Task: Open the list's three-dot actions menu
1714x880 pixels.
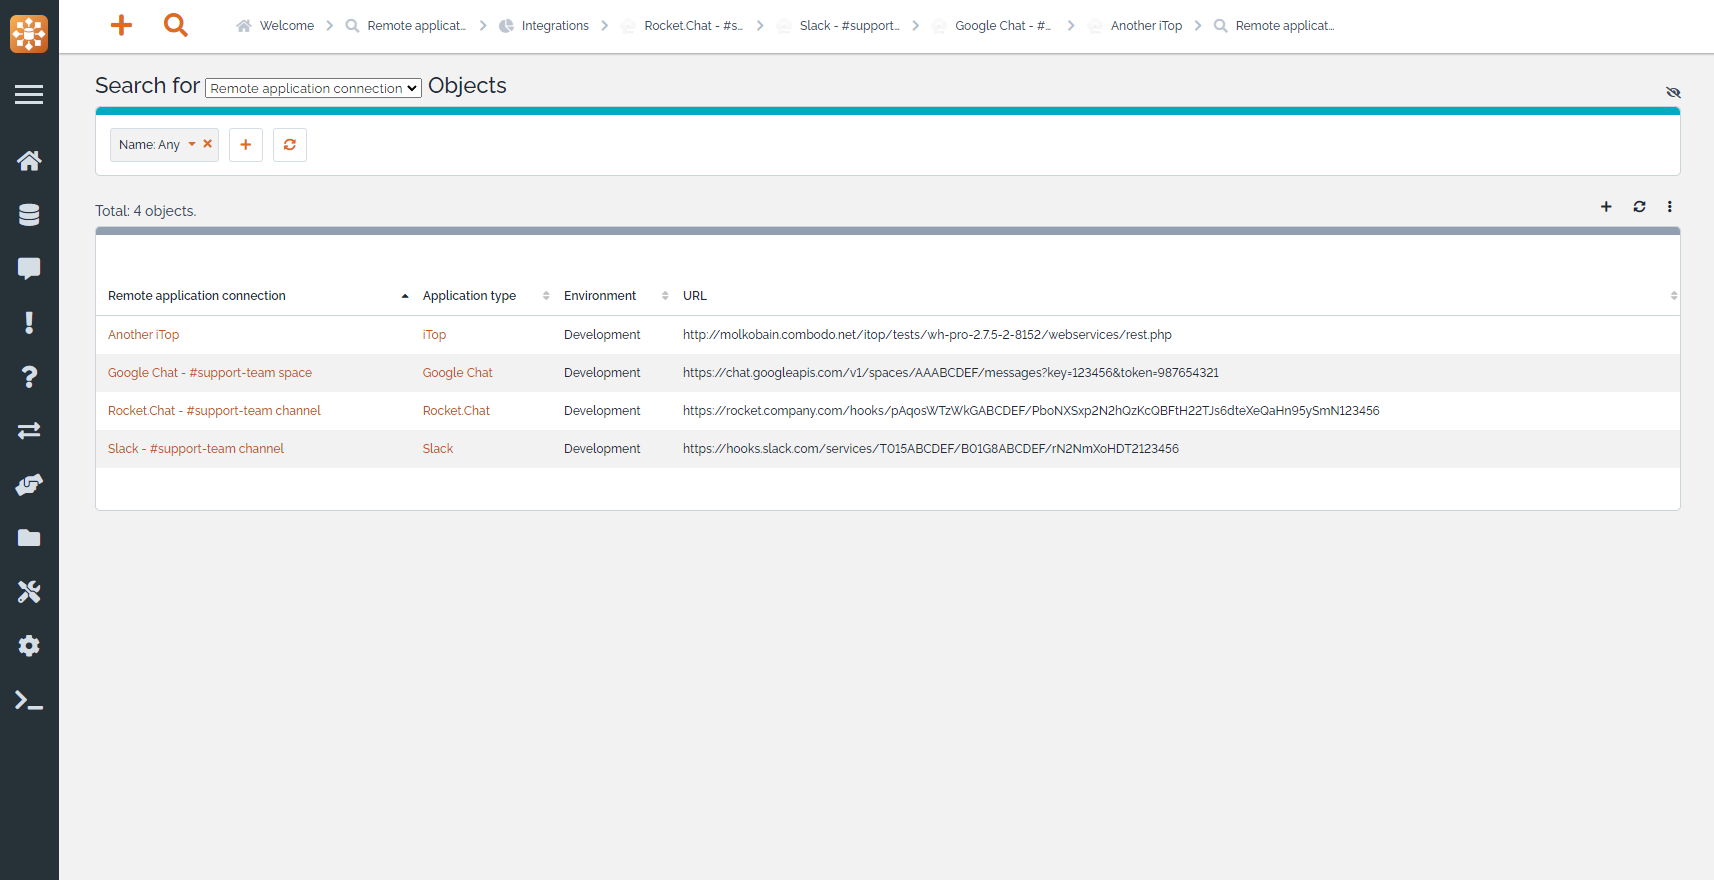Action: [x=1669, y=207]
